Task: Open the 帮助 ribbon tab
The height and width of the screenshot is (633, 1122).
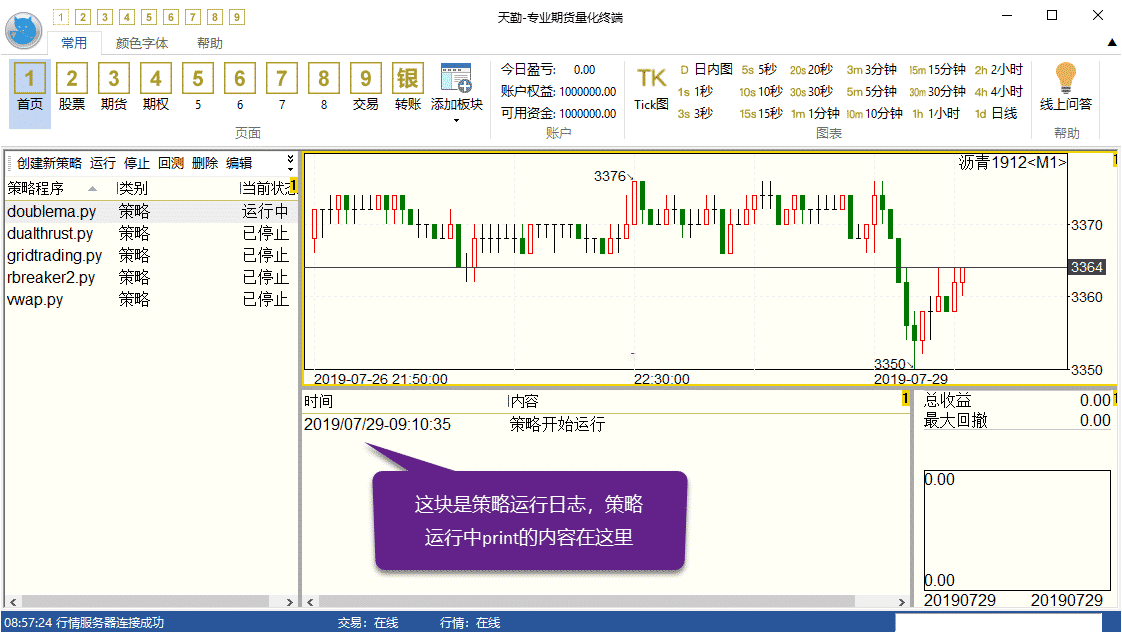Action: tap(210, 44)
